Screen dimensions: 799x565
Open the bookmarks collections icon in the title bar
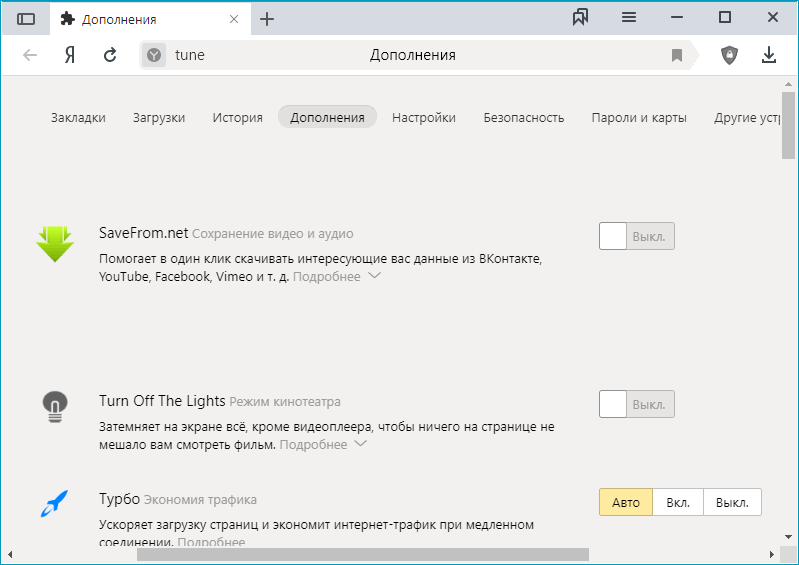click(x=580, y=17)
